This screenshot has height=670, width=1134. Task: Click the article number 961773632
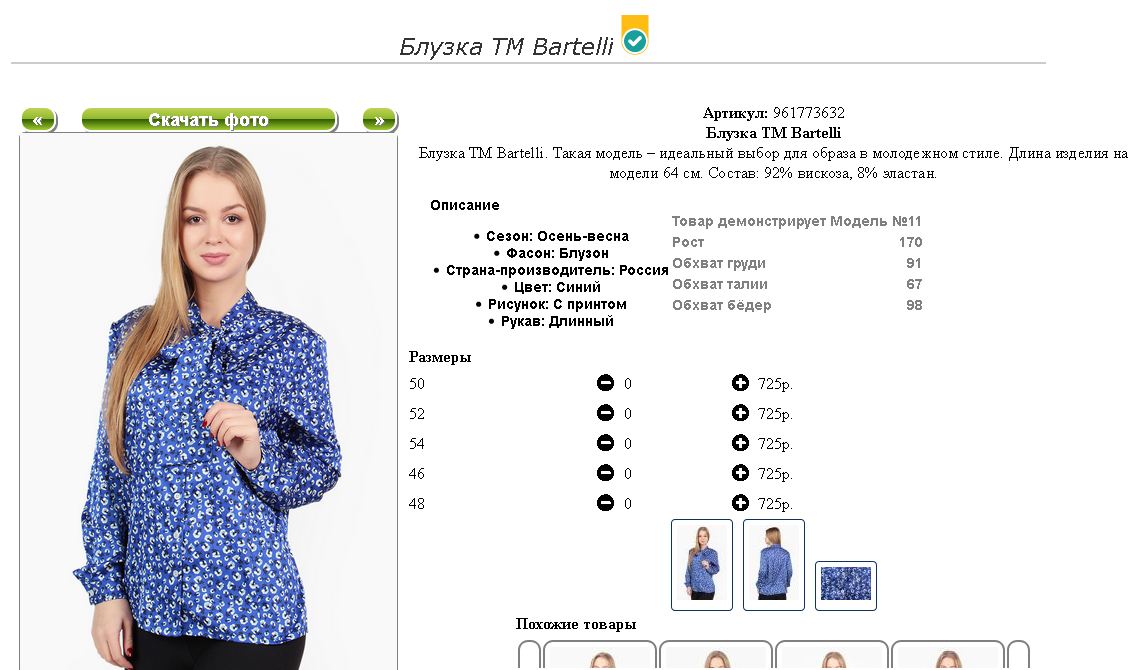click(809, 113)
